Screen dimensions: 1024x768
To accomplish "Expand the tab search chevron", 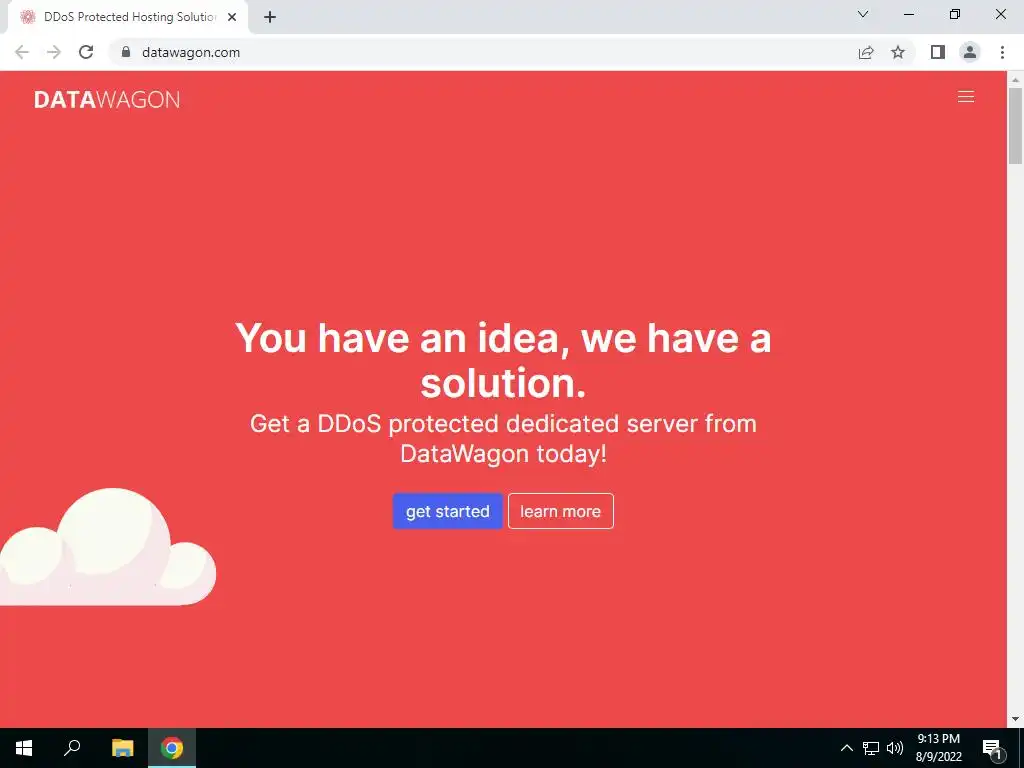I will click(863, 14).
